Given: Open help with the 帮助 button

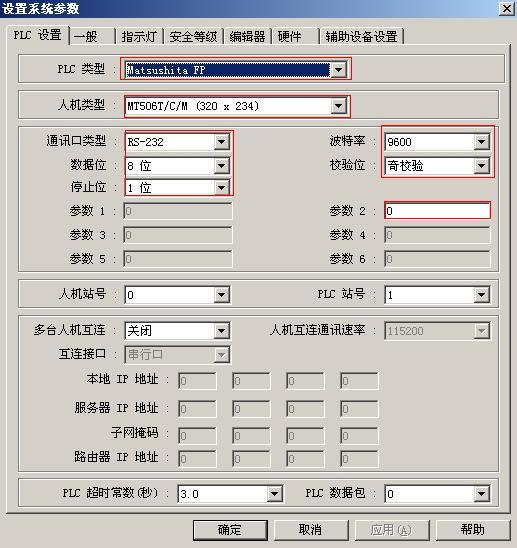Looking at the screenshot, I should tap(472, 530).
